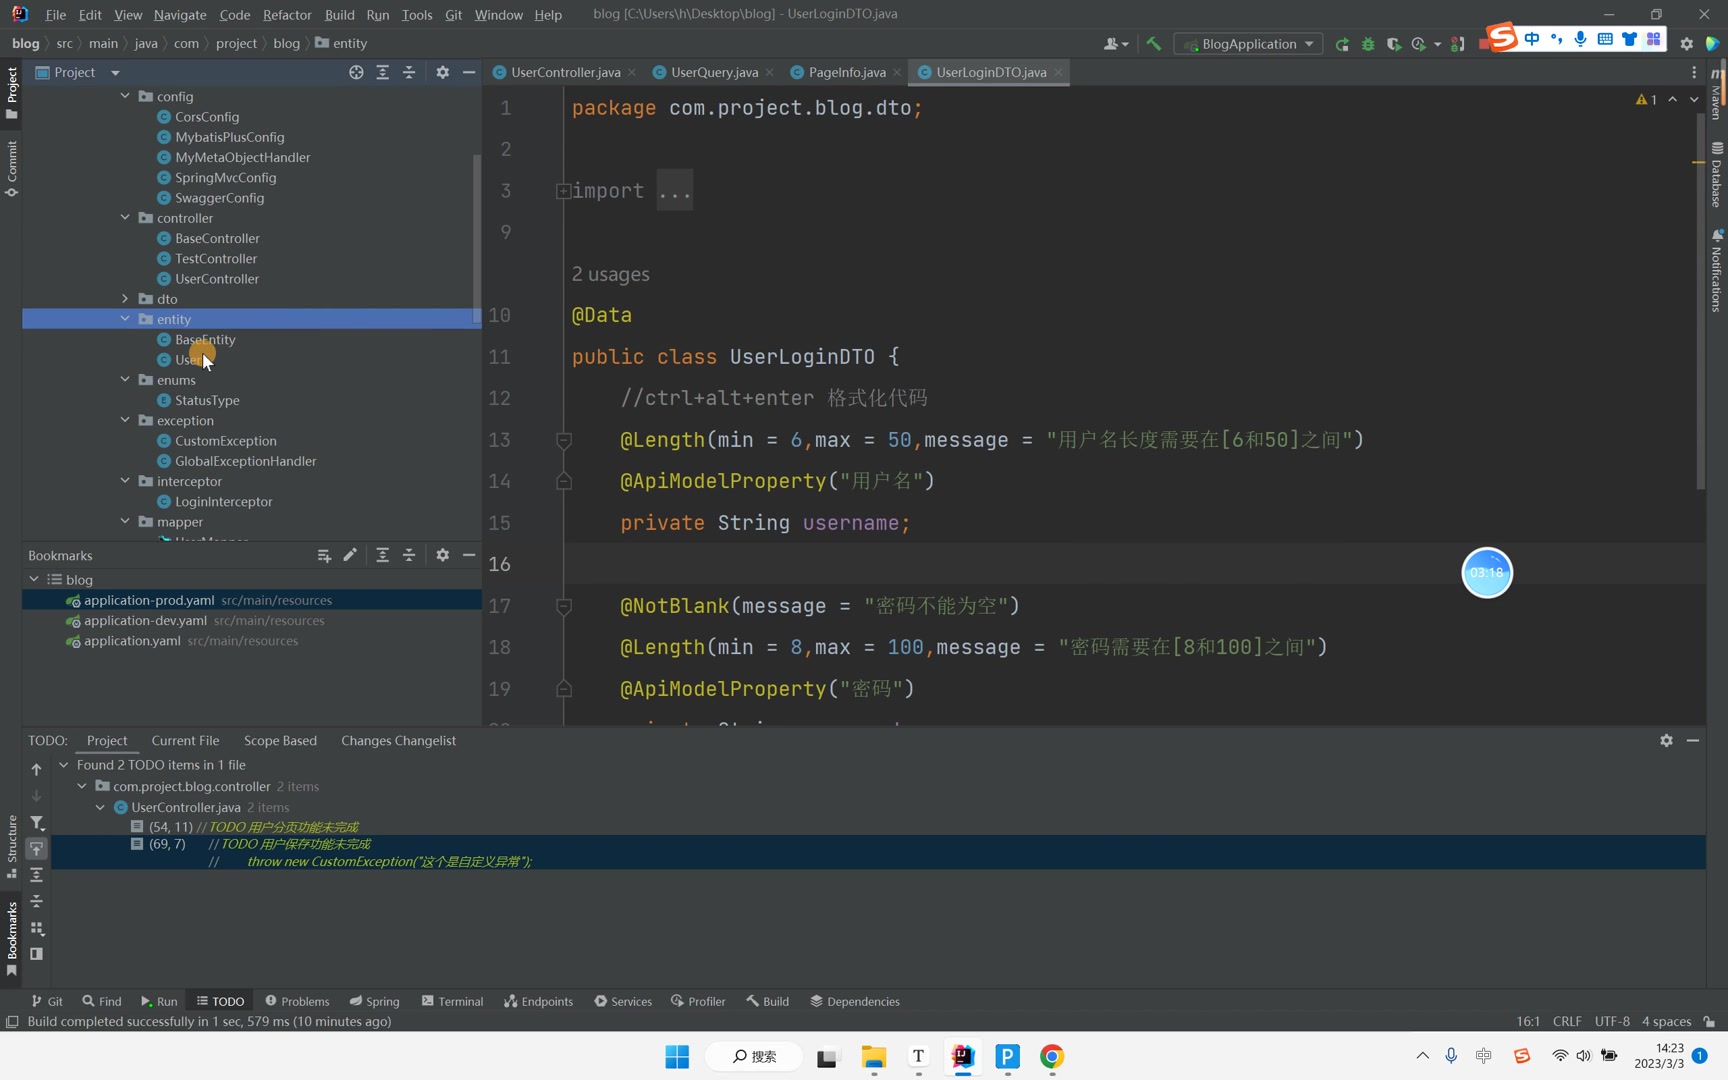
Task: Open Google Chrome from Windows taskbar
Action: click(1052, 1056)
